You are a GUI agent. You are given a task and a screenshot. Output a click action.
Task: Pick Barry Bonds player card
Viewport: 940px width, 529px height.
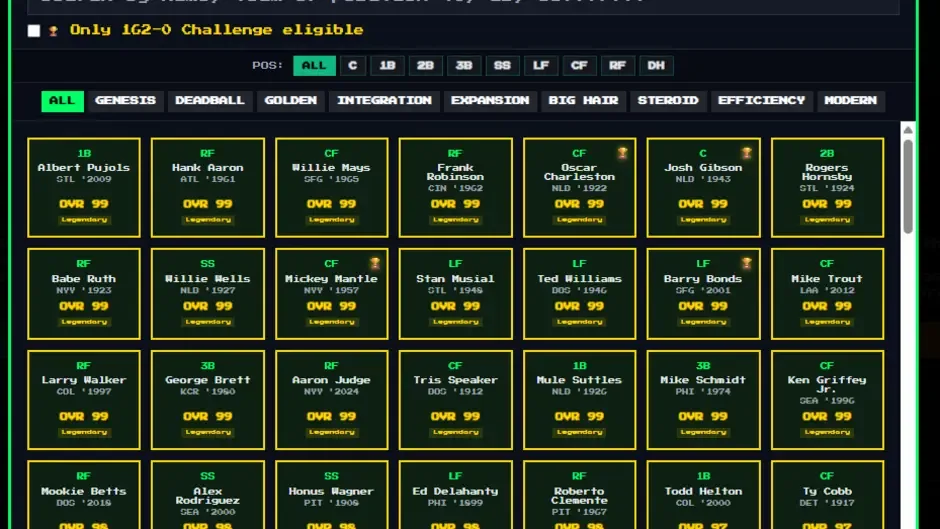703,294
